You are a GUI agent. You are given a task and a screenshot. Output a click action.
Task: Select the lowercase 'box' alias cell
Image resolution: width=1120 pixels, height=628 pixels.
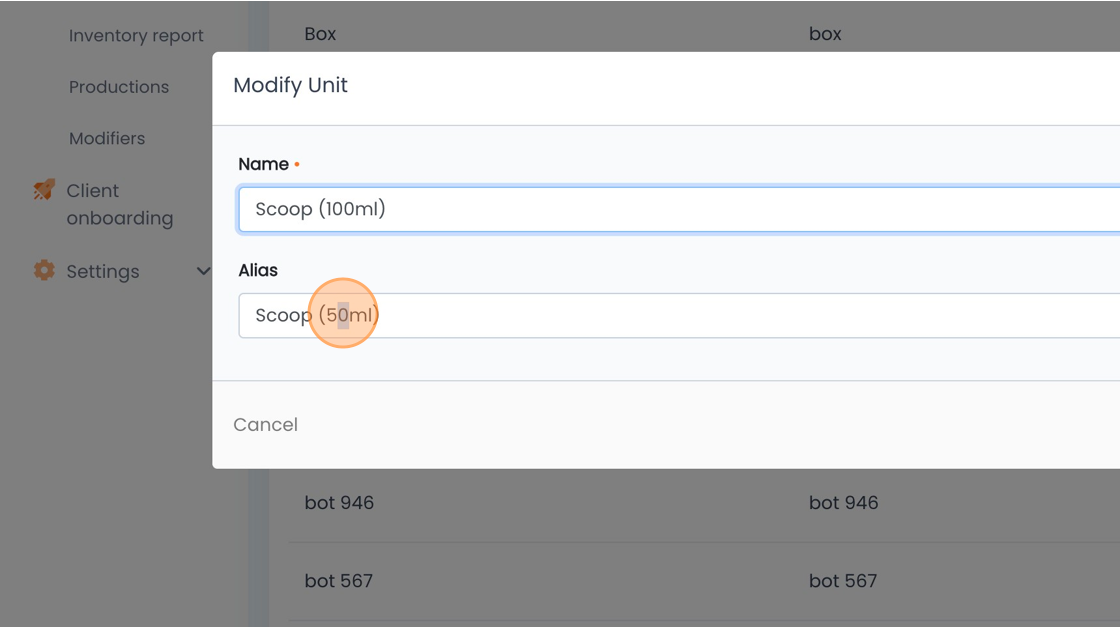pos(825,34)
